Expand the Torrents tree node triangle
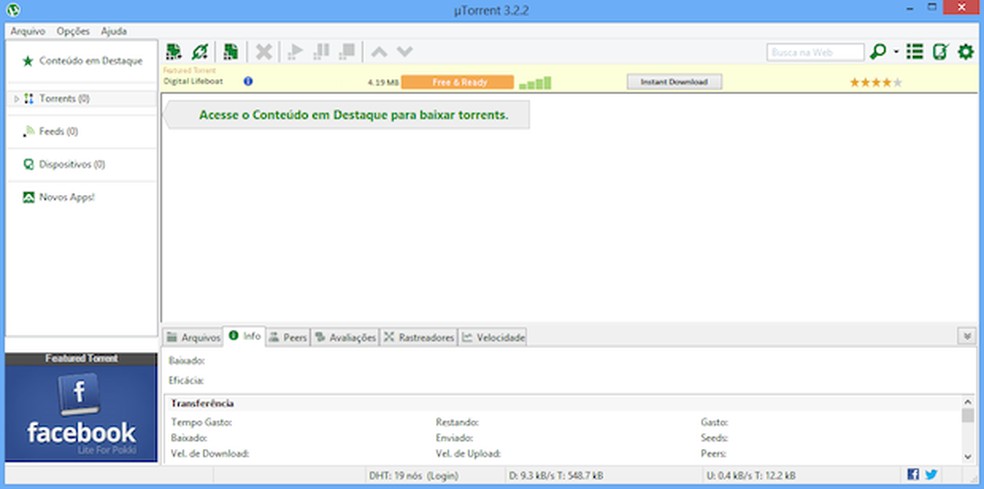984x489 pixels. (x=16, y=99)
